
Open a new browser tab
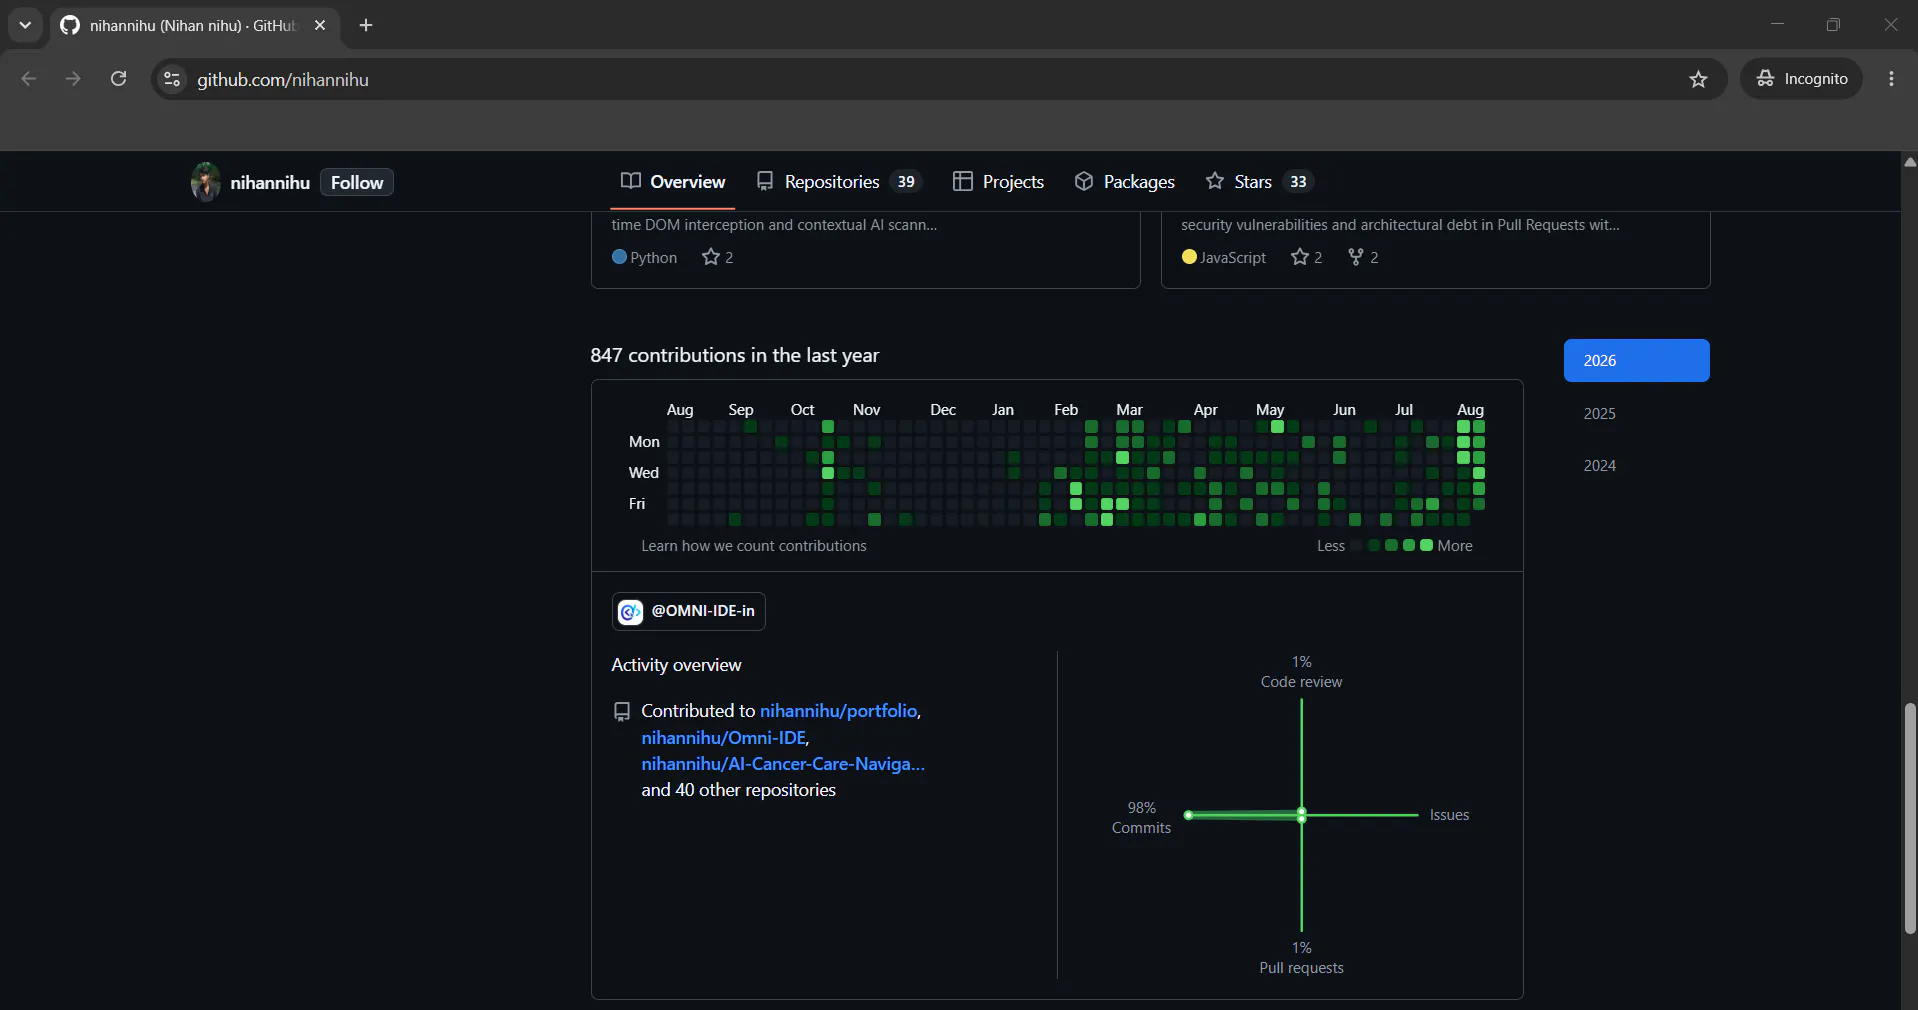pyautogui.click(x=366, y=25)
